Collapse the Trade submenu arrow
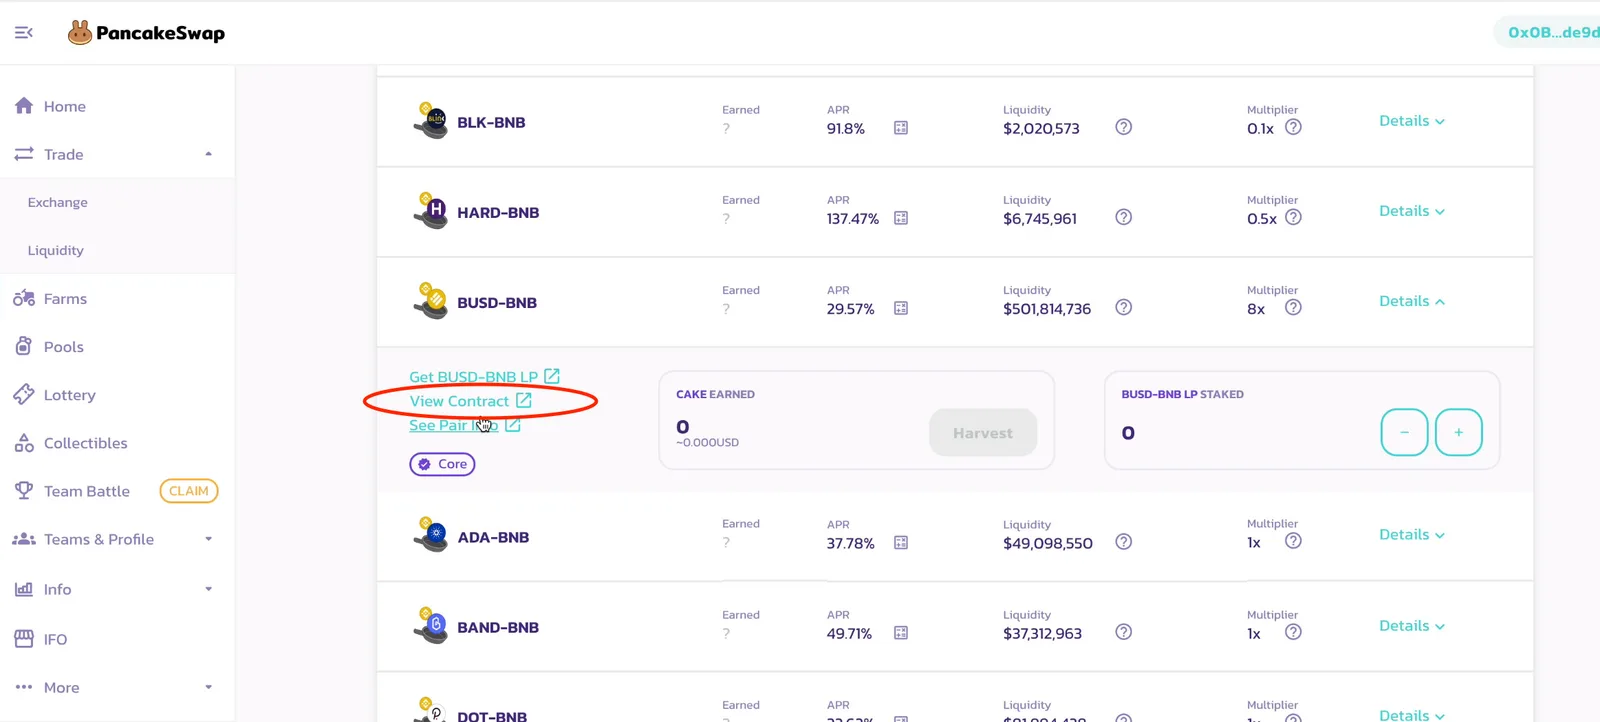 [208, 154]
